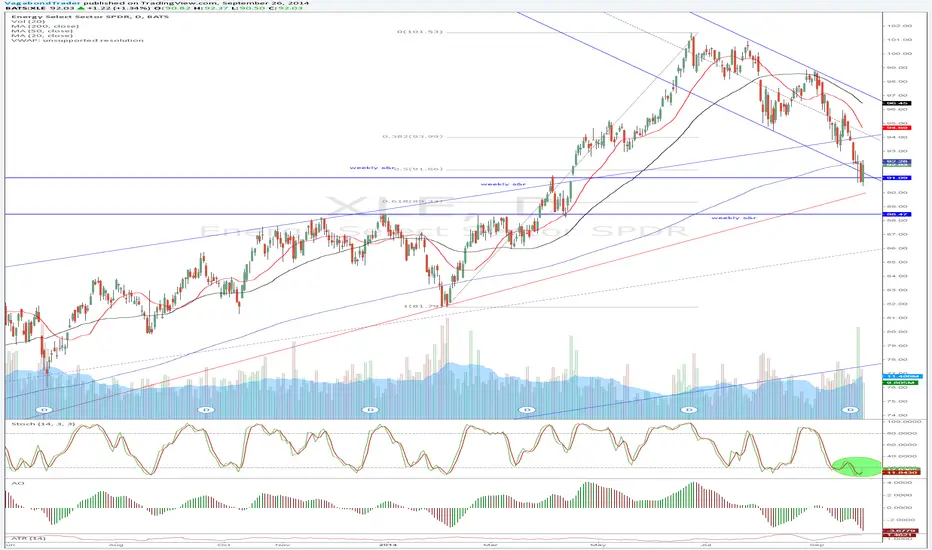Screen dimensions: 932x550
Task: Select the AO indicator pane label
Action: (17, 483)
